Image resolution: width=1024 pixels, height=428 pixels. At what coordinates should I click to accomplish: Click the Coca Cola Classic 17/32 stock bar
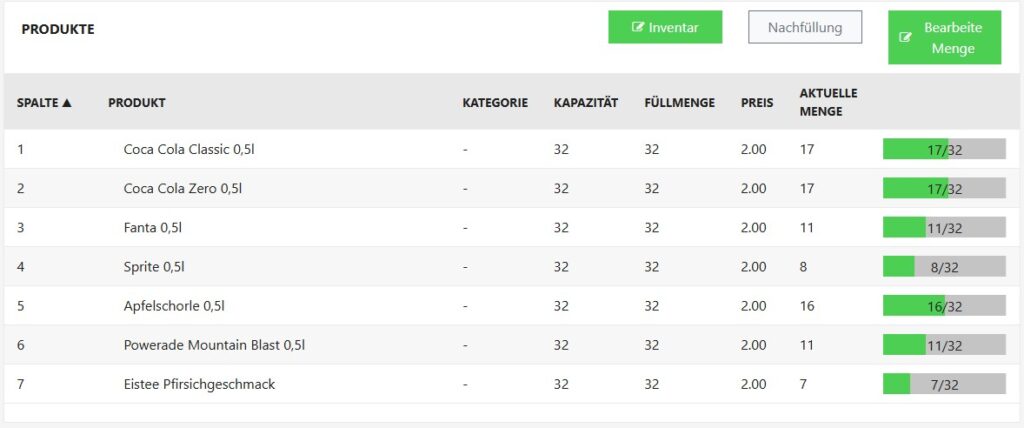click(x=944, y=150)
